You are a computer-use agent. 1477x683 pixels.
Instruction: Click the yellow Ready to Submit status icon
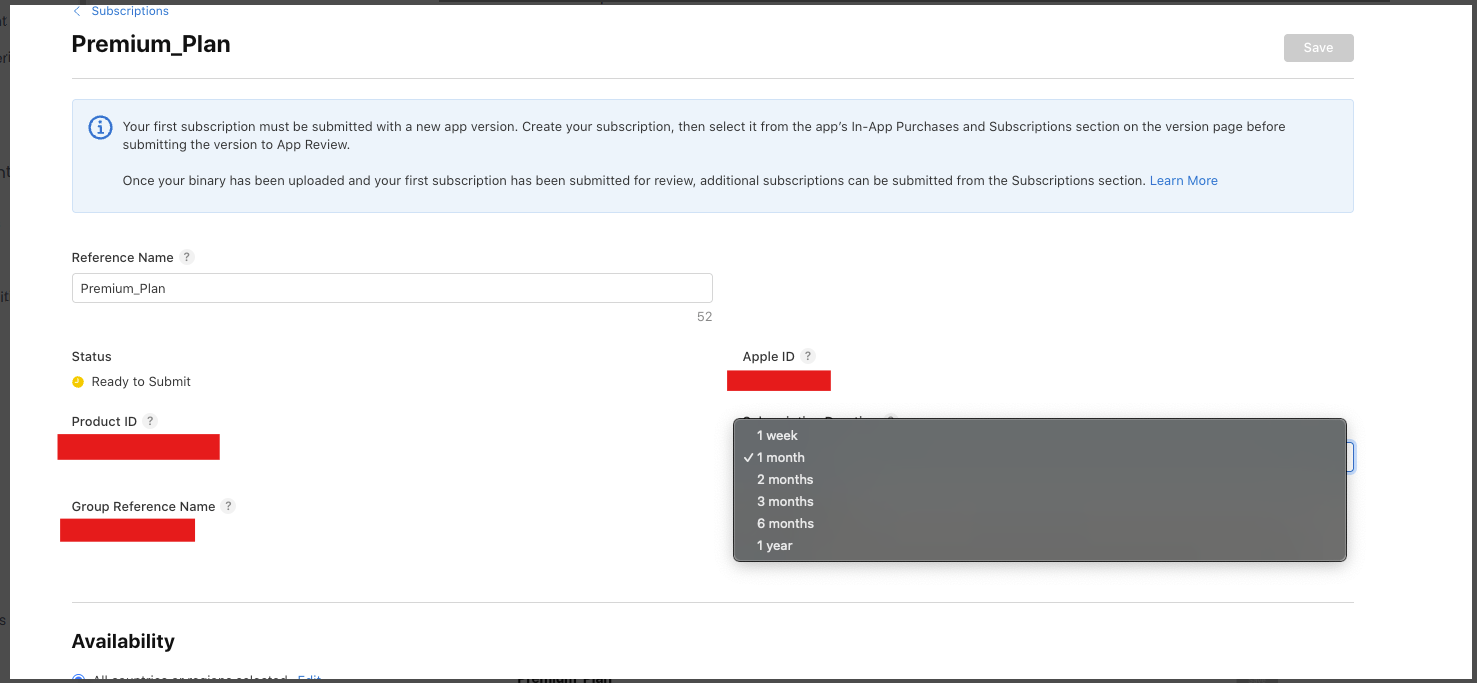tap(78, 382)
